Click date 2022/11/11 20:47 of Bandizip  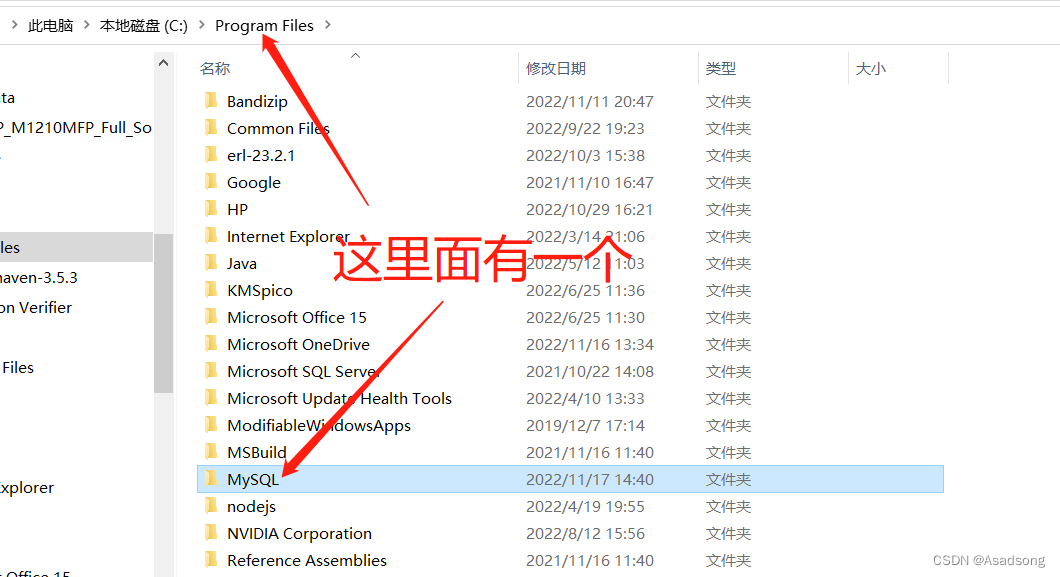589,101
